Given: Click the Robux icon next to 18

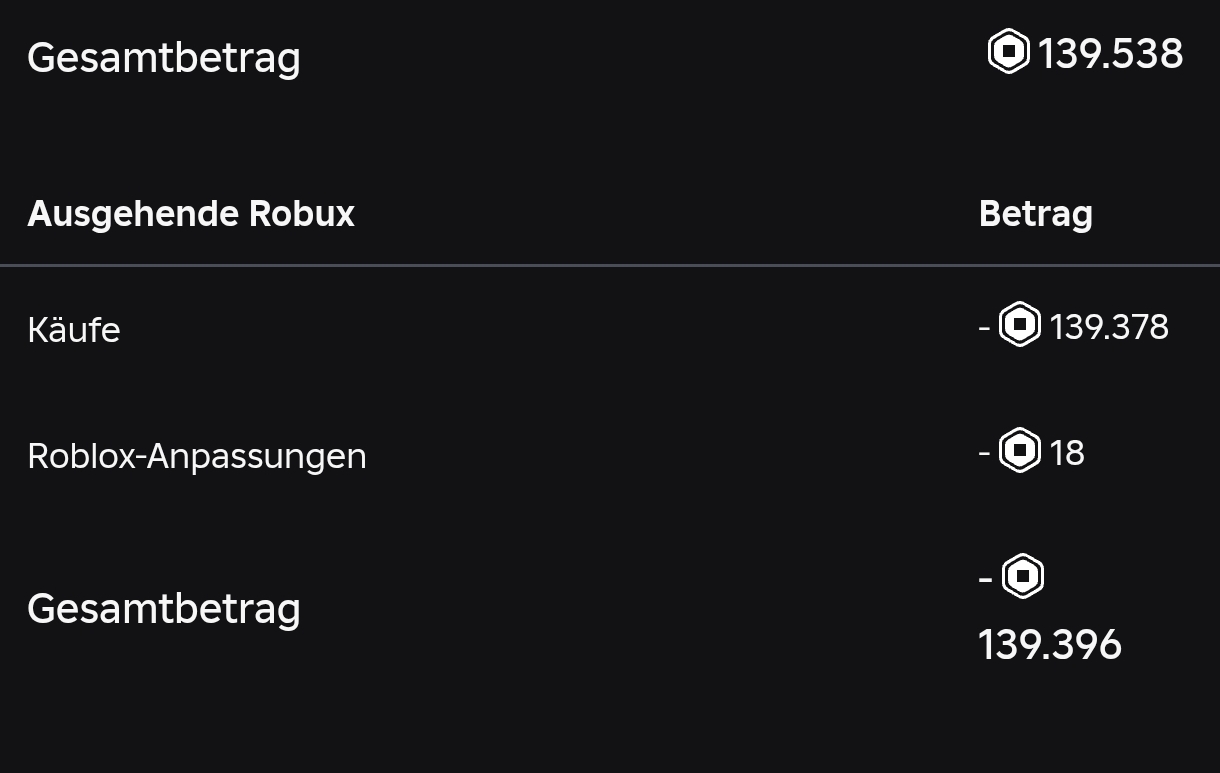Looking at the screenshot, I should click(1020, 451).
